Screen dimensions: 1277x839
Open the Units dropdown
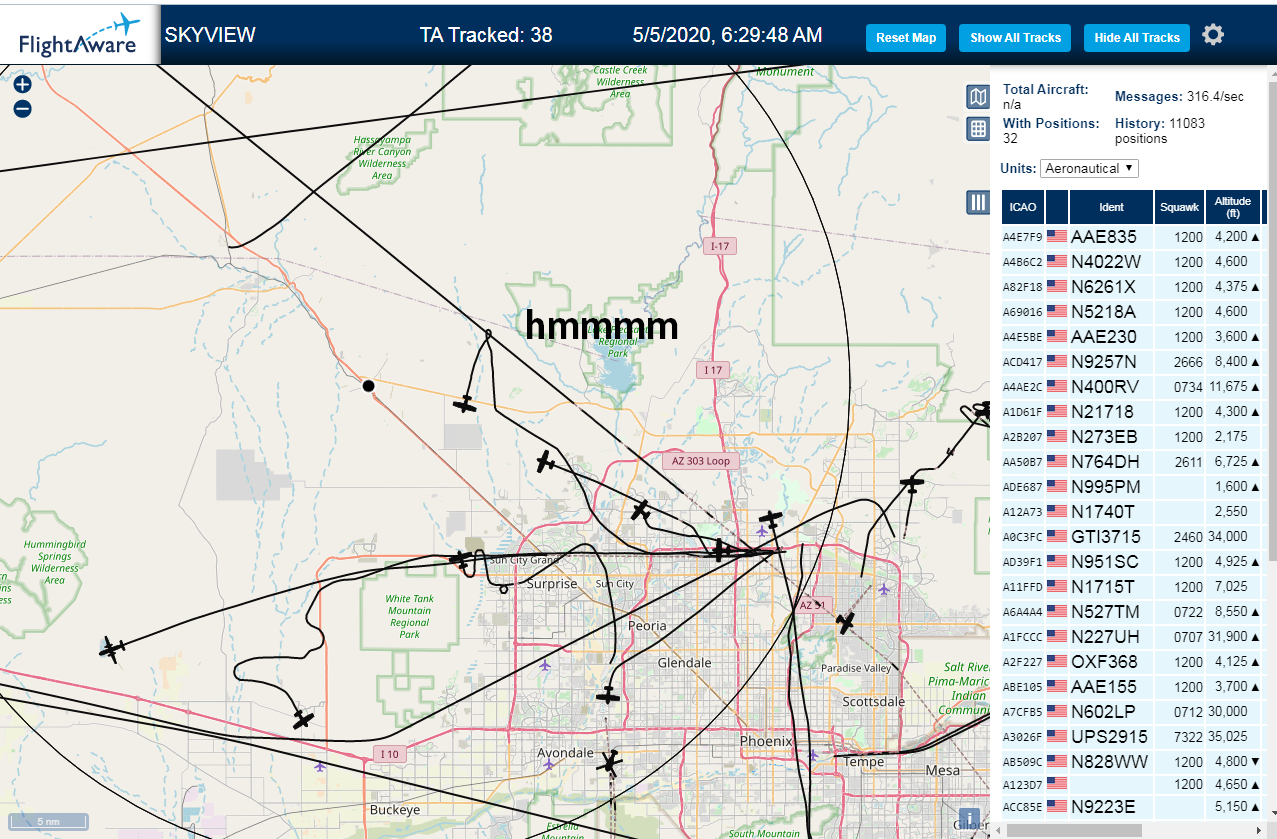tap(1089, 168)
